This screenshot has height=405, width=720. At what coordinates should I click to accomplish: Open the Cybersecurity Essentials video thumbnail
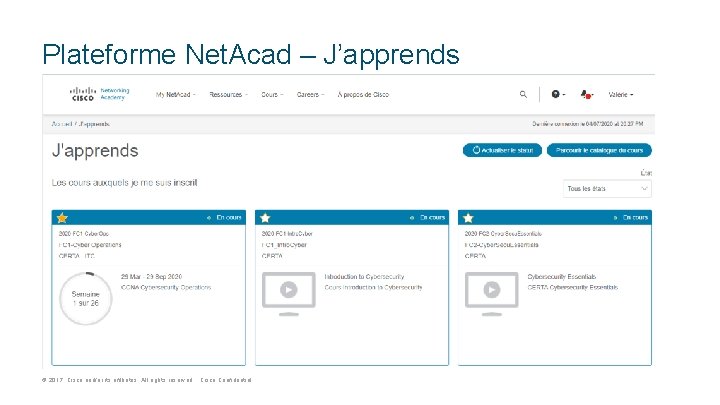[491, 294]
